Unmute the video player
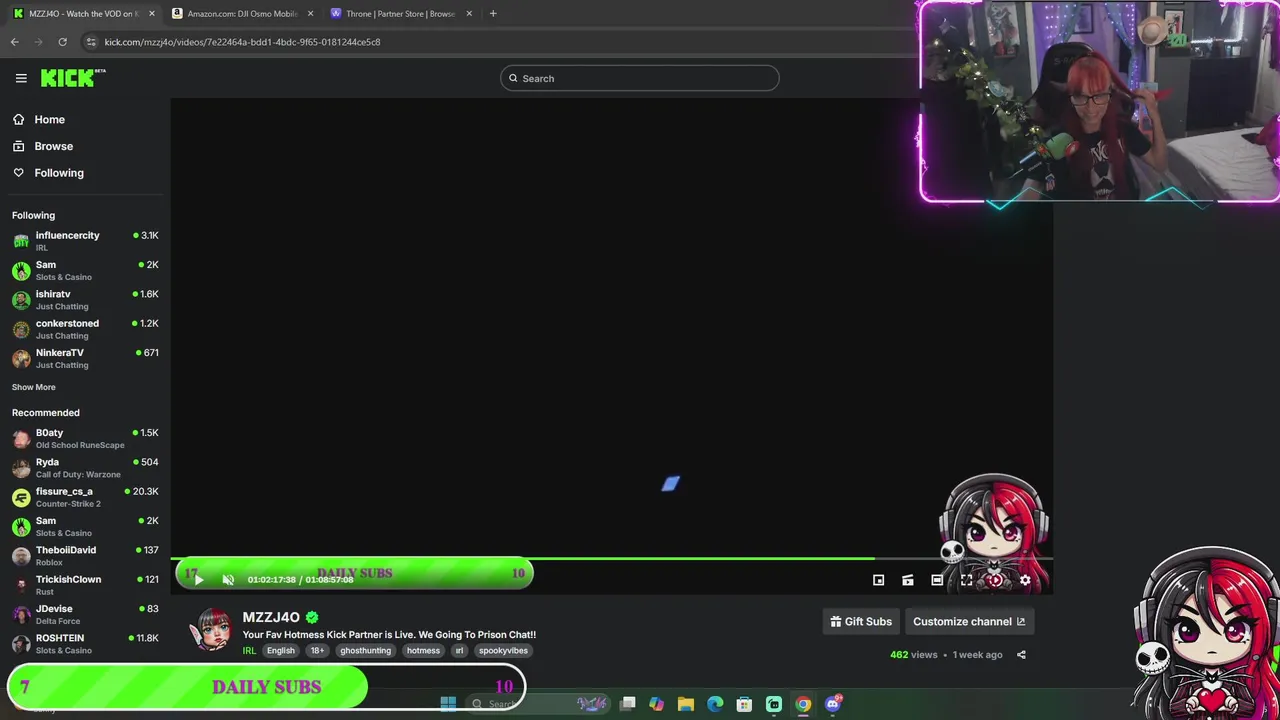 [x=228, y=580]
